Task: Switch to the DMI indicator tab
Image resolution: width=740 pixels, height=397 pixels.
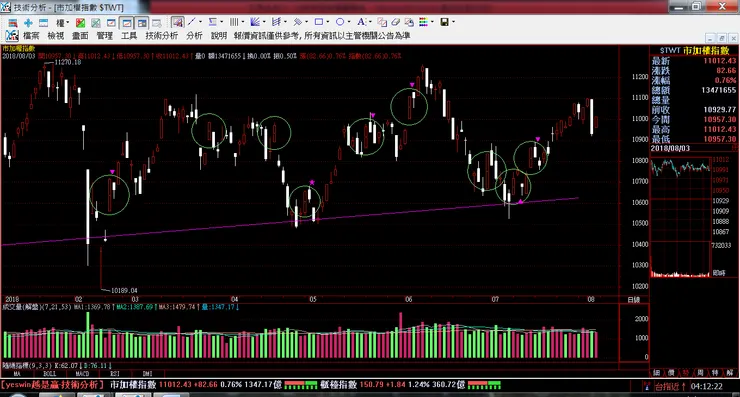Action: (147, 373)
